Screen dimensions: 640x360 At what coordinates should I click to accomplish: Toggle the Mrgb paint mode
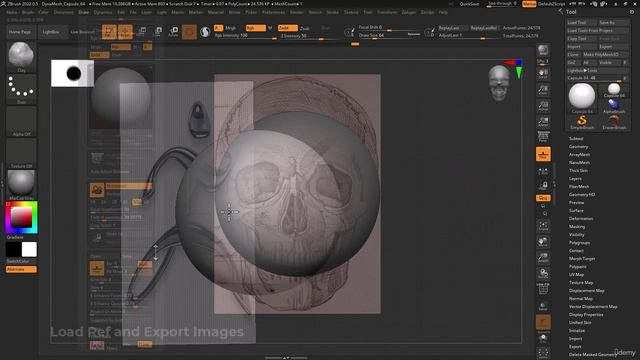pyautogui.click(x=230, y=28)
